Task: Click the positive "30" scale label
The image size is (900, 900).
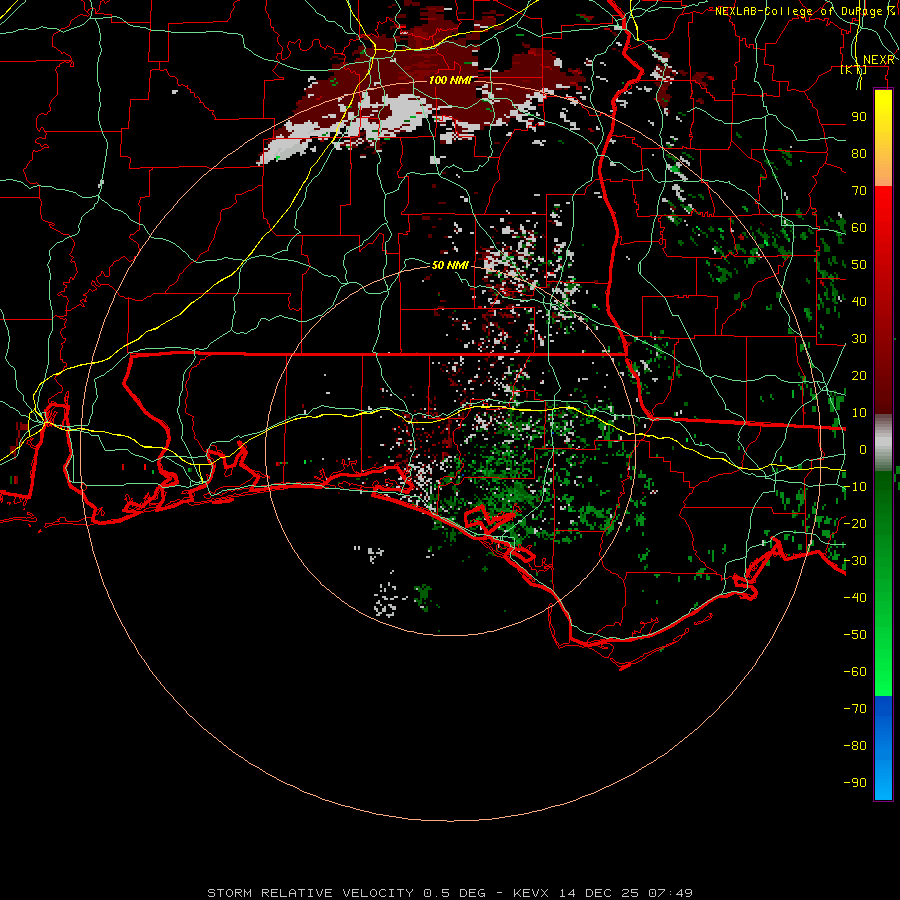Action: pyautogui.click(x=859, y=339)
